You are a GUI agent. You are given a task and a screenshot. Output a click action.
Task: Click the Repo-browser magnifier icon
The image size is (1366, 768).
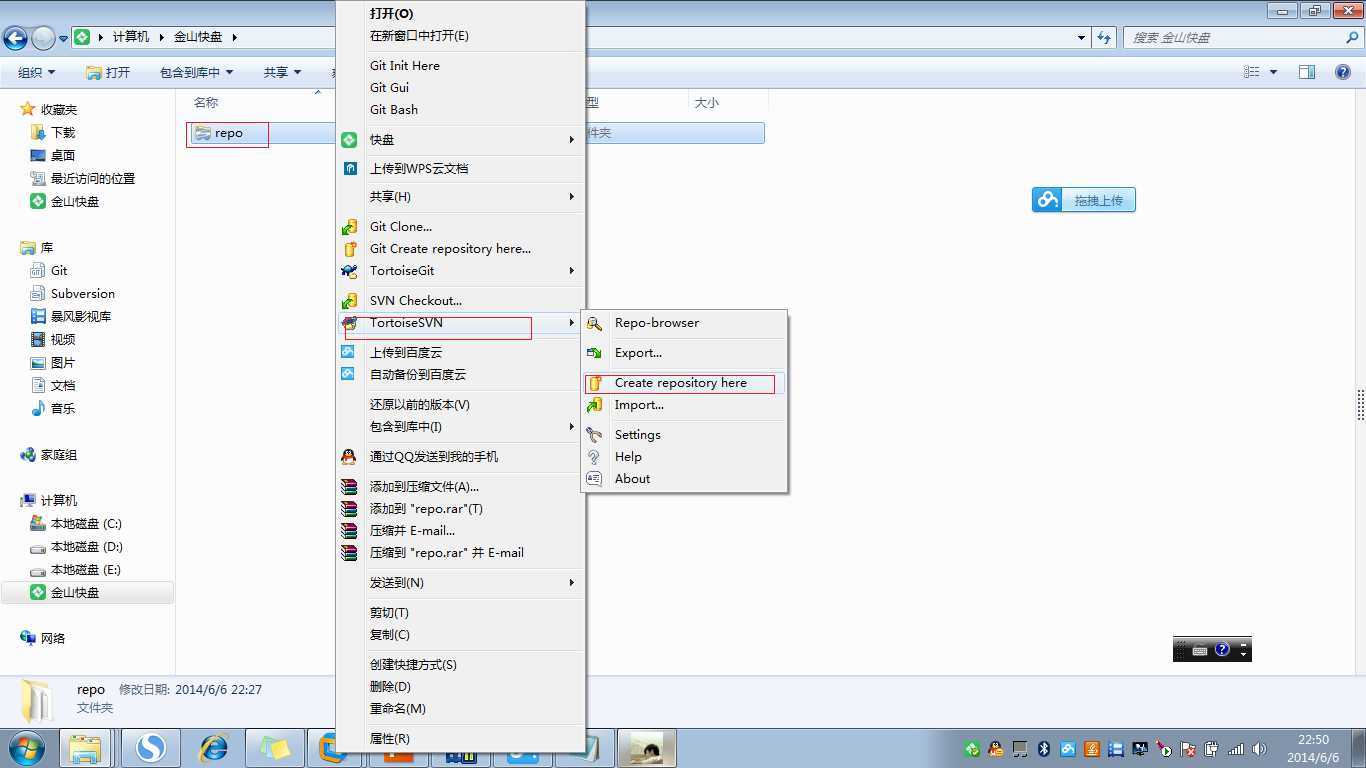[x=594, y=323]
